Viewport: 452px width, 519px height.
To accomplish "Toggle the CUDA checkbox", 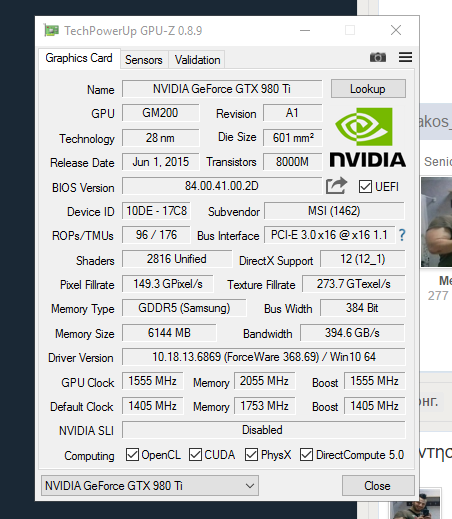I will tap(195, 455).
